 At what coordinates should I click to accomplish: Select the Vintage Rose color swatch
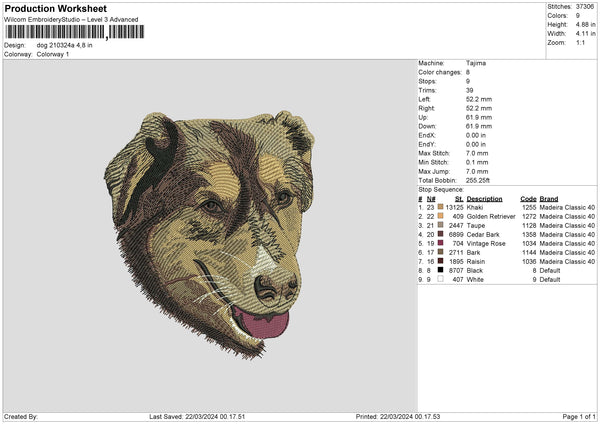coord(439,243)
